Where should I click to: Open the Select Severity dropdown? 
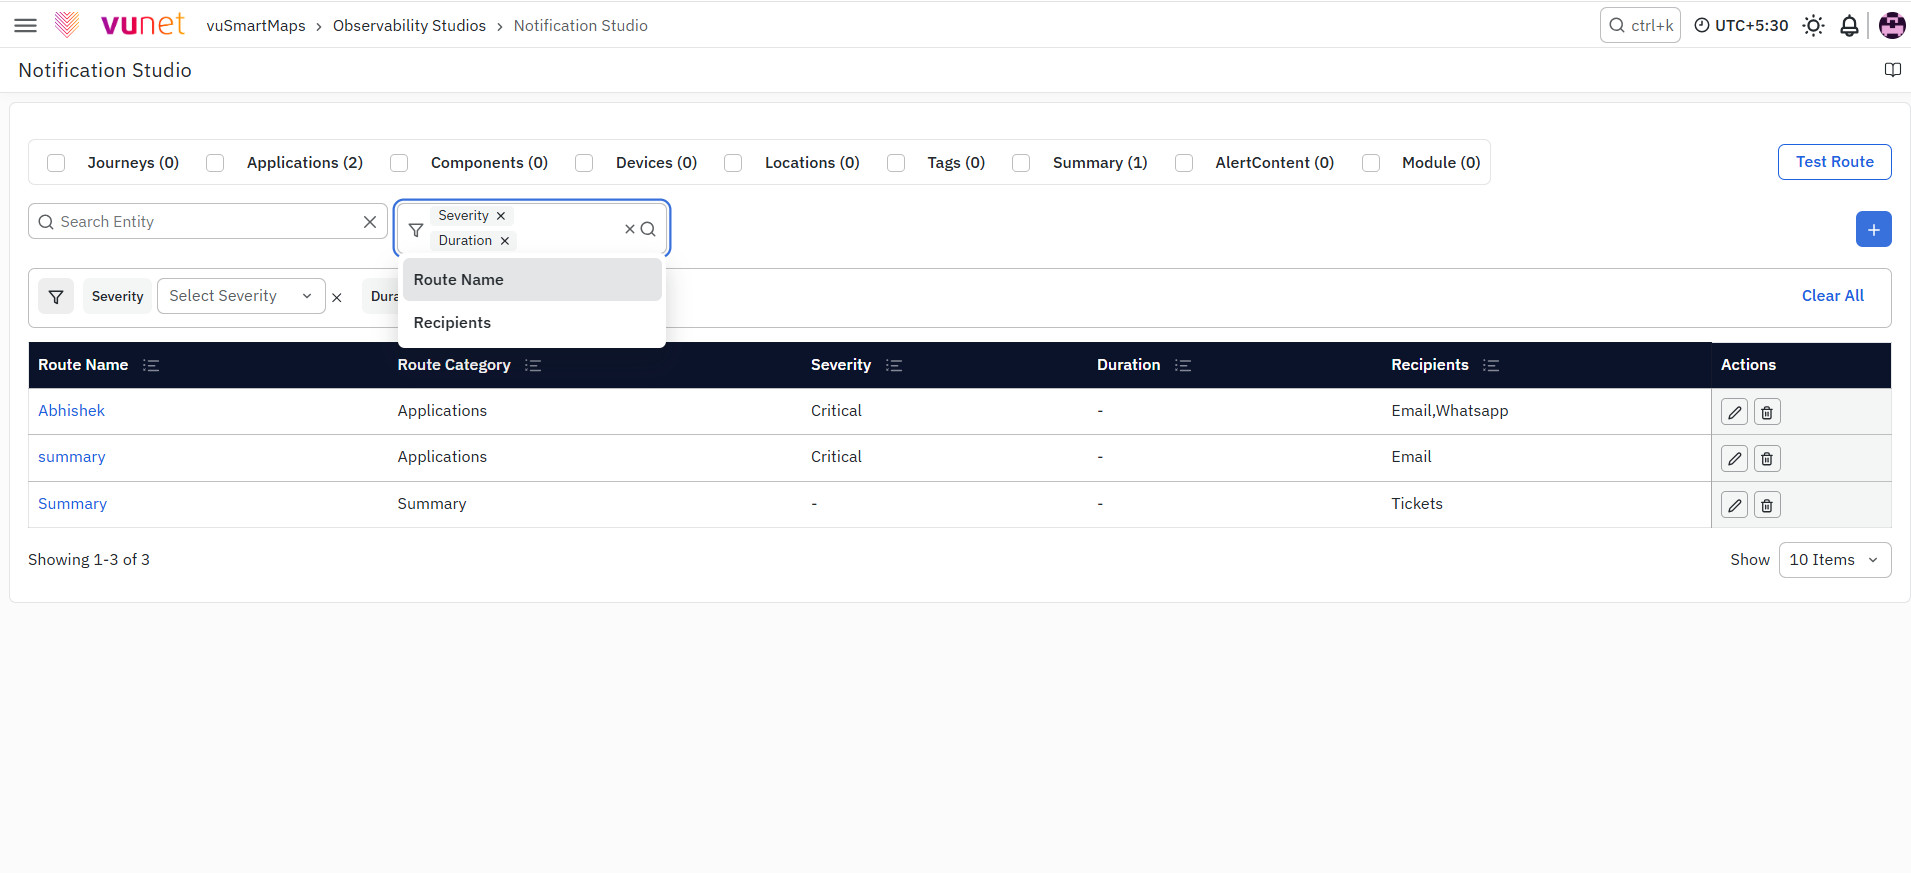(241, 296)
